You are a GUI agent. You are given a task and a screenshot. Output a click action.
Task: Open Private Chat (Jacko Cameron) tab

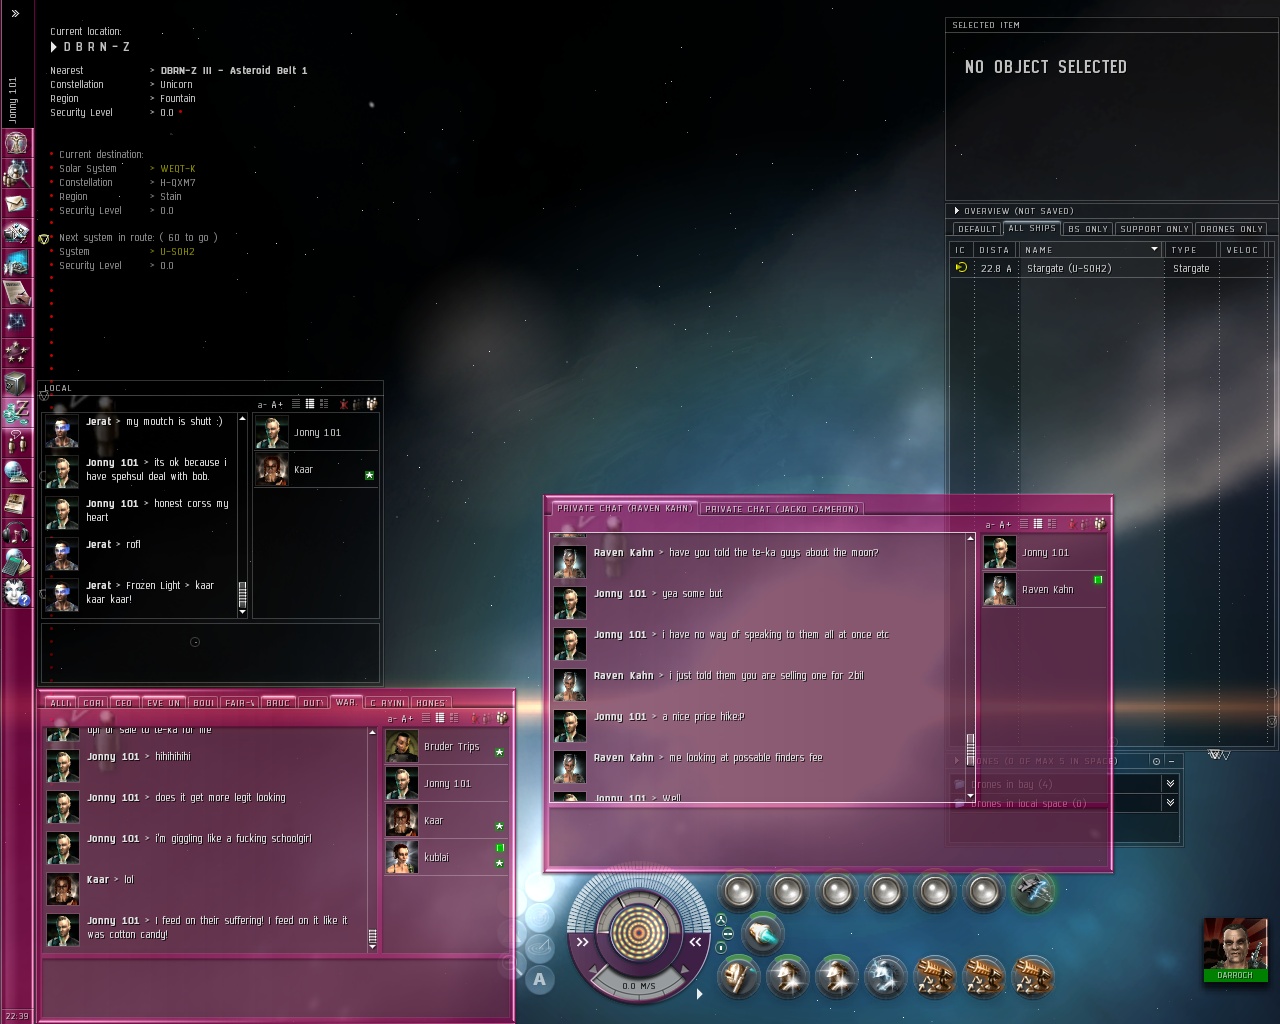pos(781,509)
